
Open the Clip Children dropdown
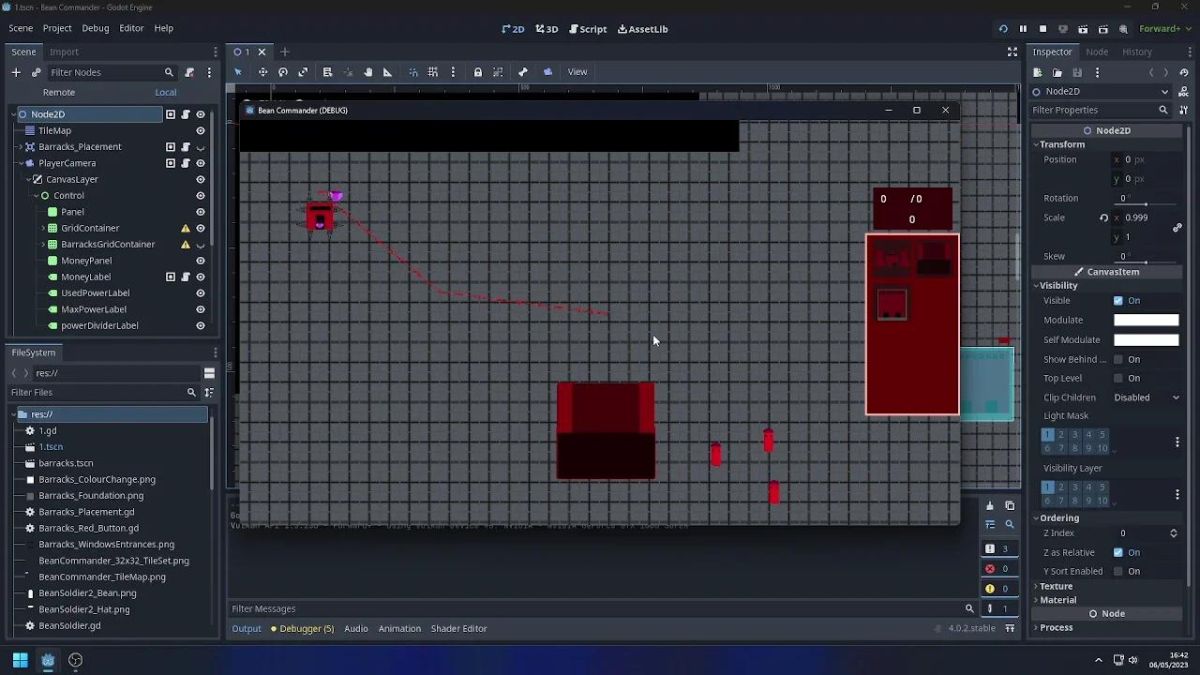tap(1147, 397)
